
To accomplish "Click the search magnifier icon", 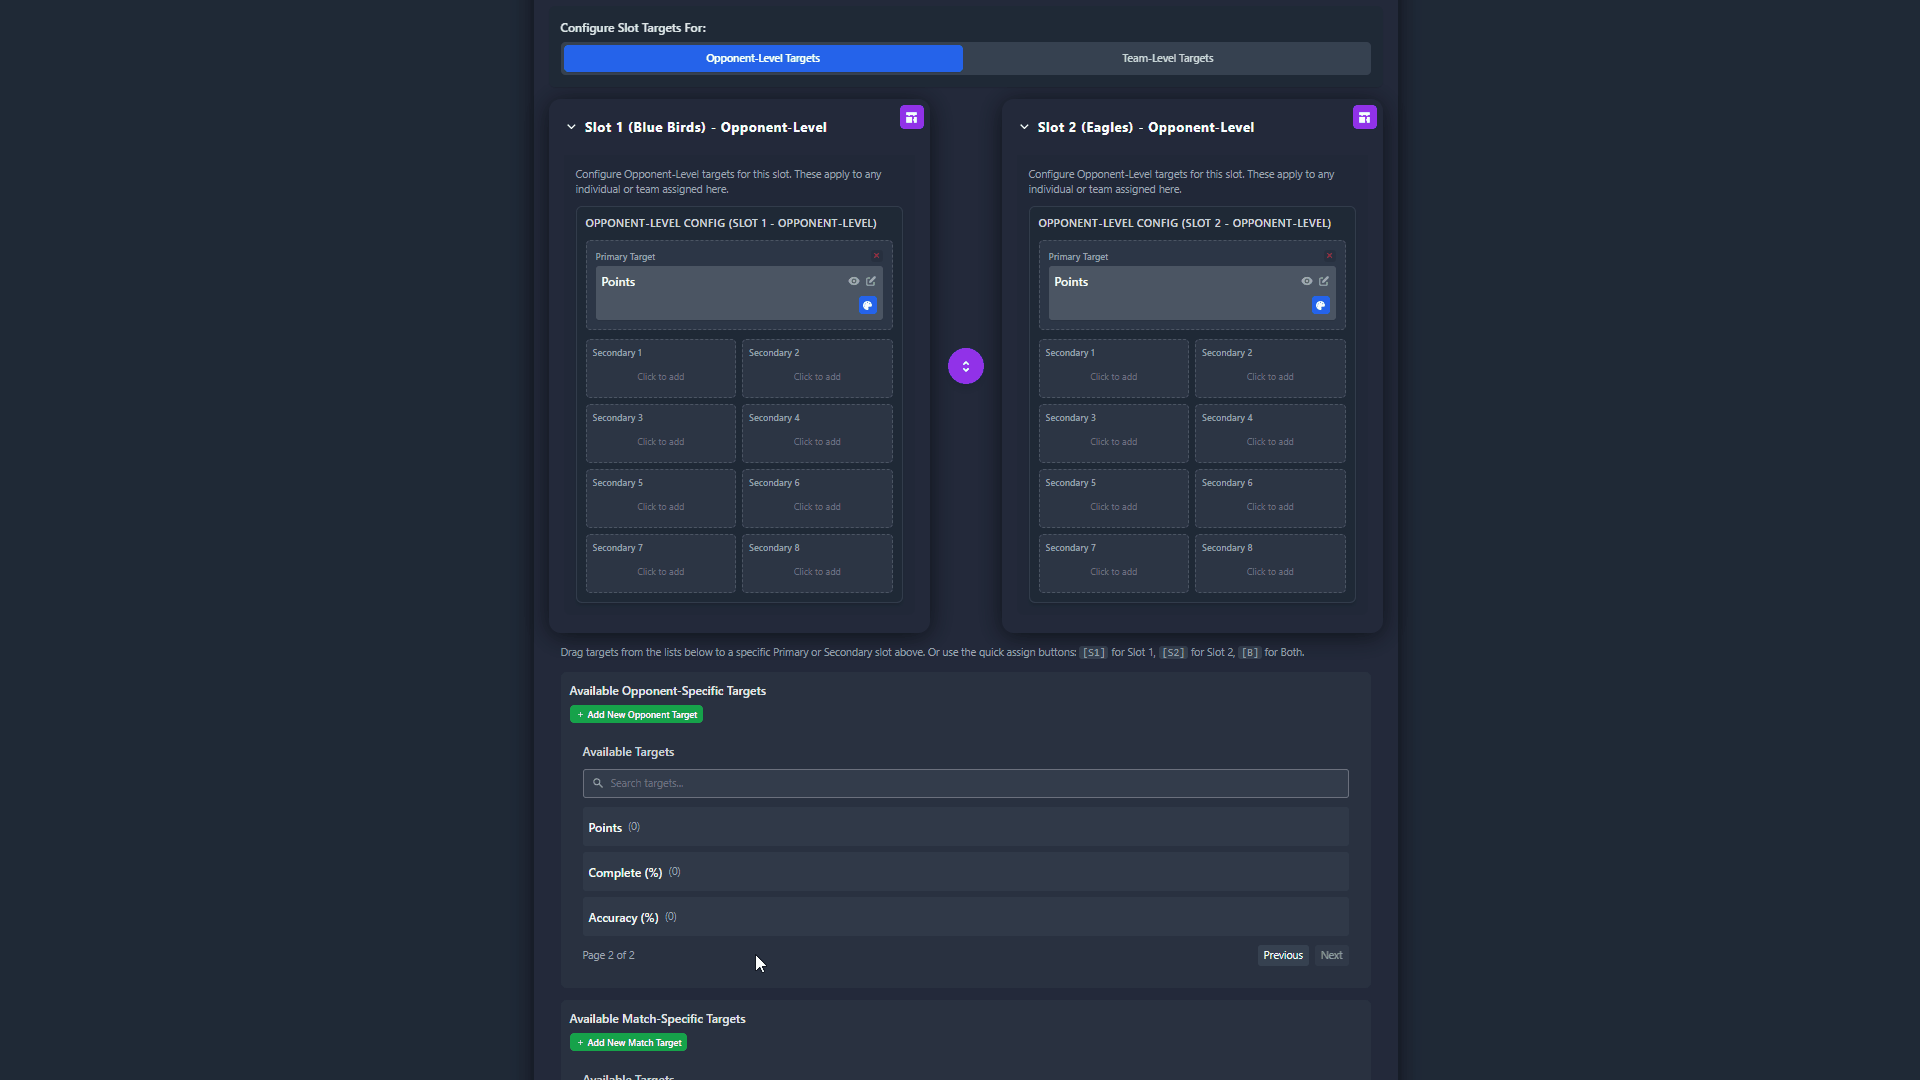I will [598, 783].
